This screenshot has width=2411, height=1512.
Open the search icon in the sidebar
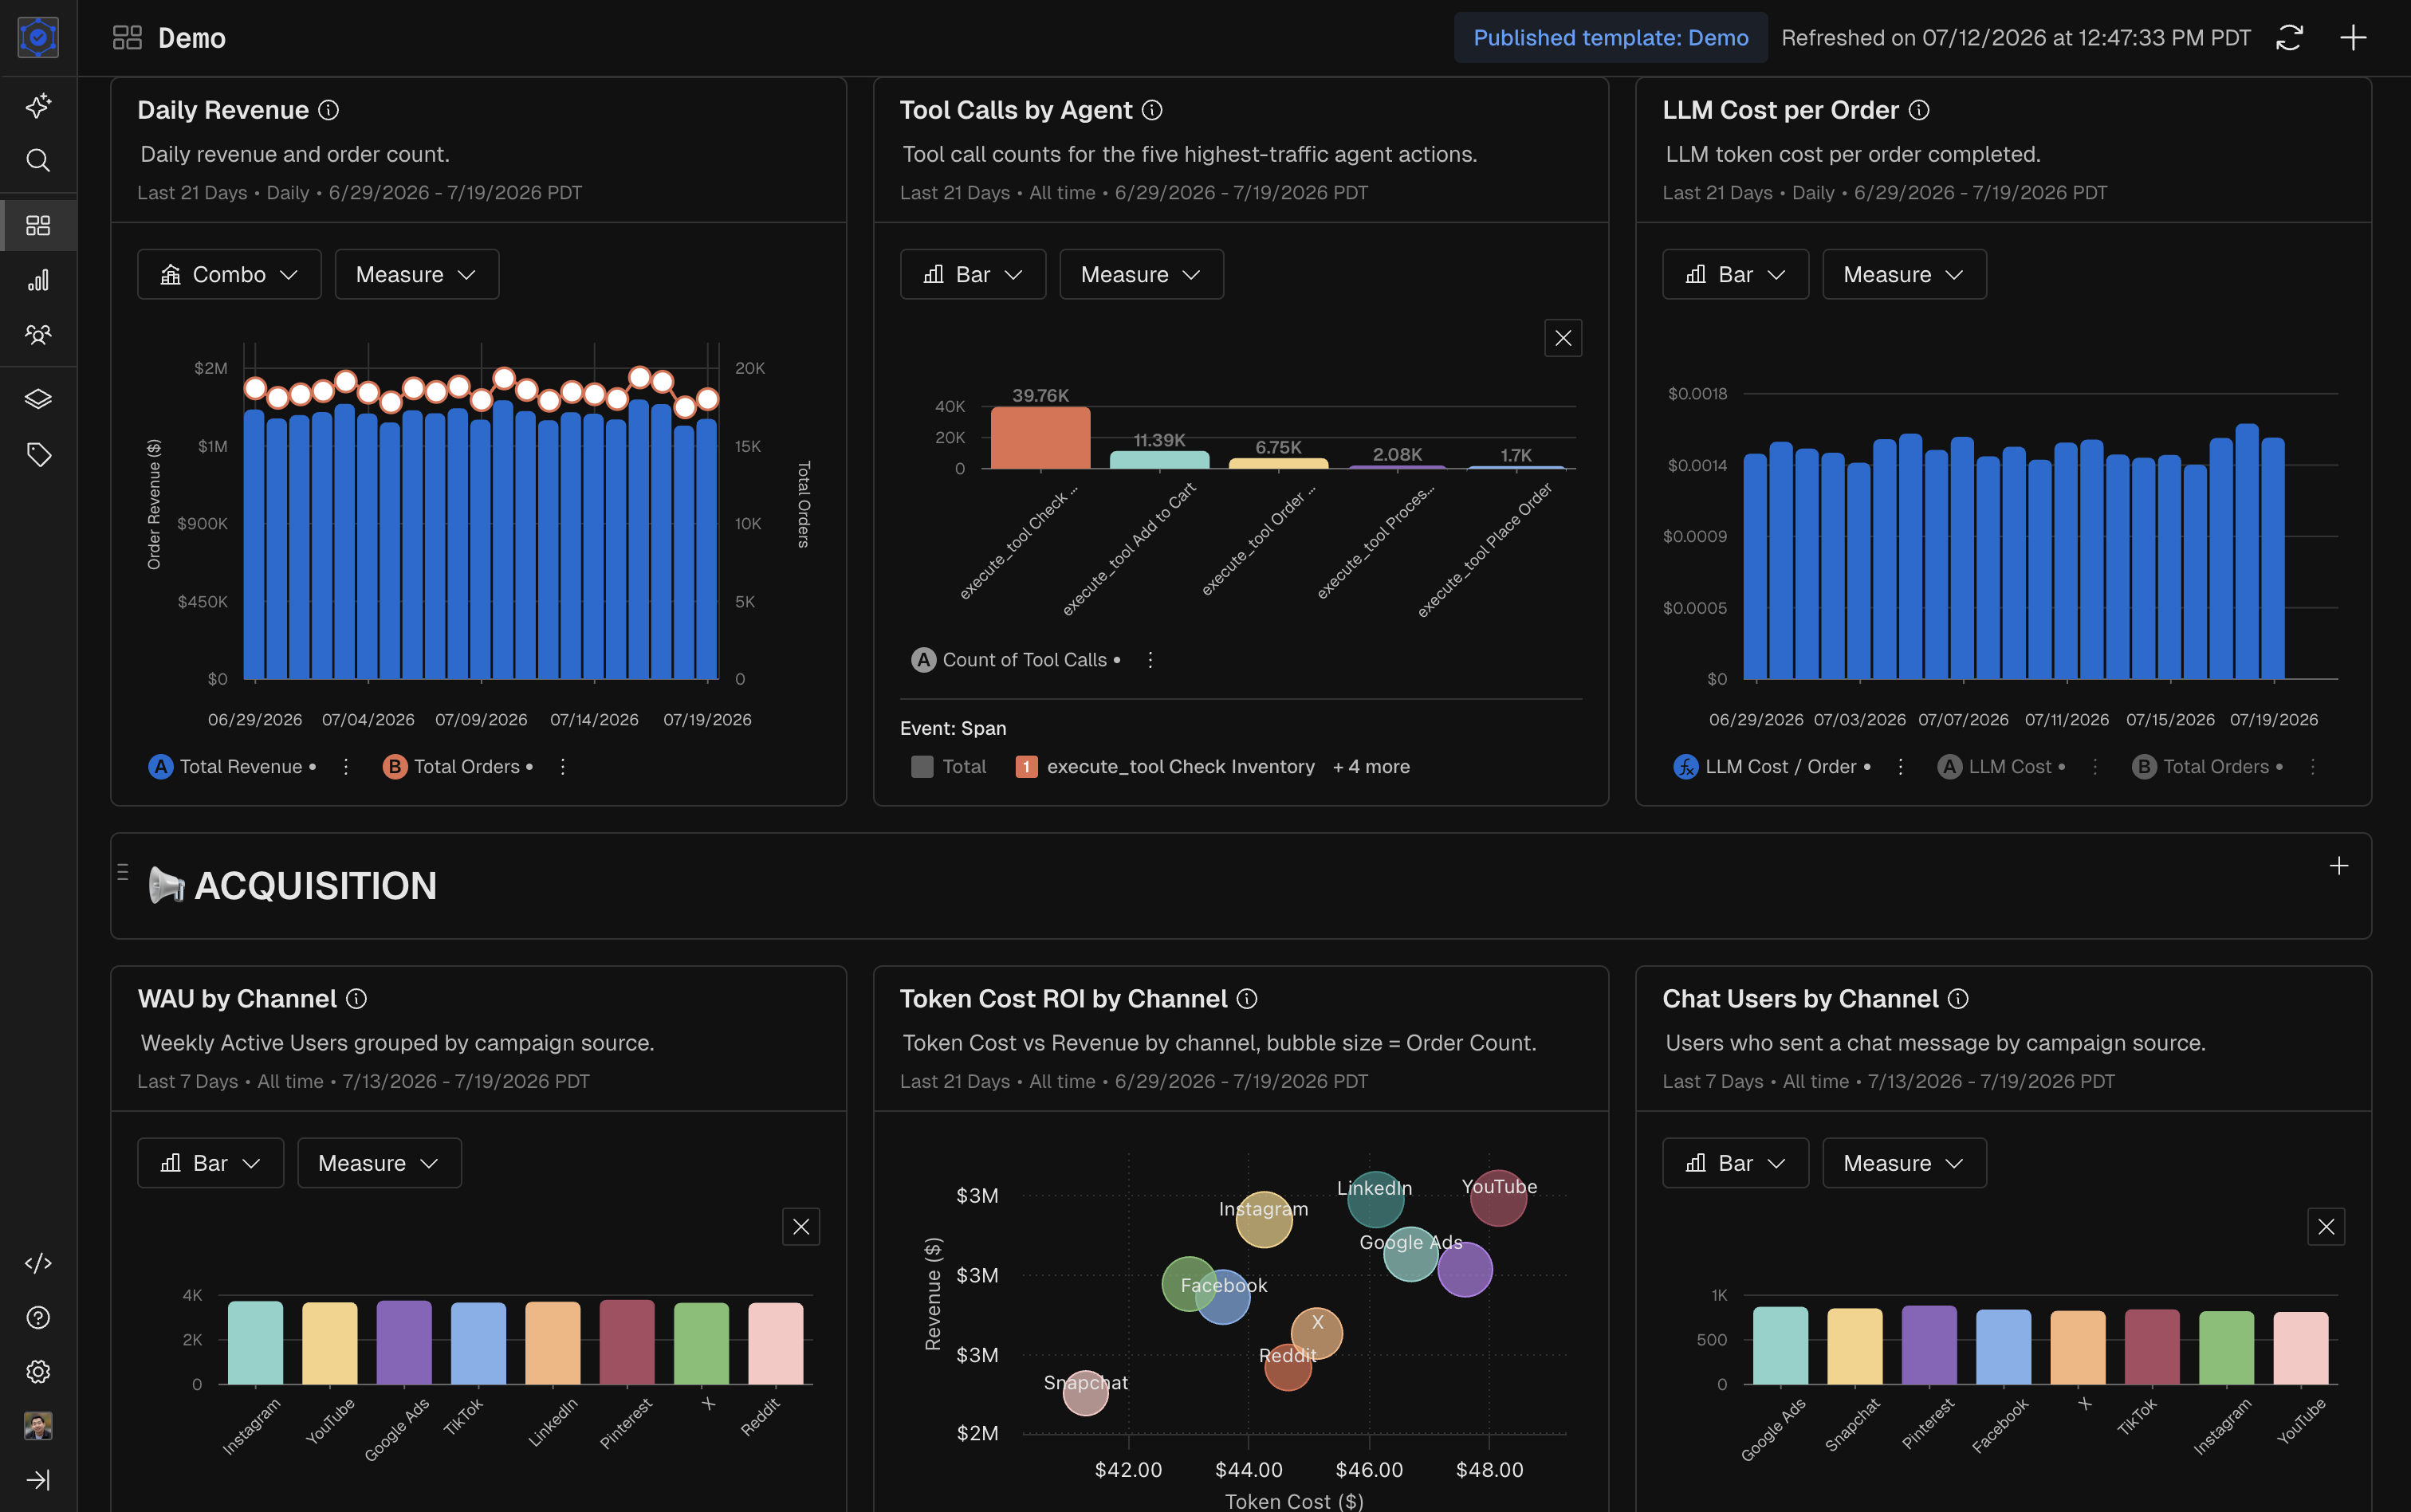[38, 160]
